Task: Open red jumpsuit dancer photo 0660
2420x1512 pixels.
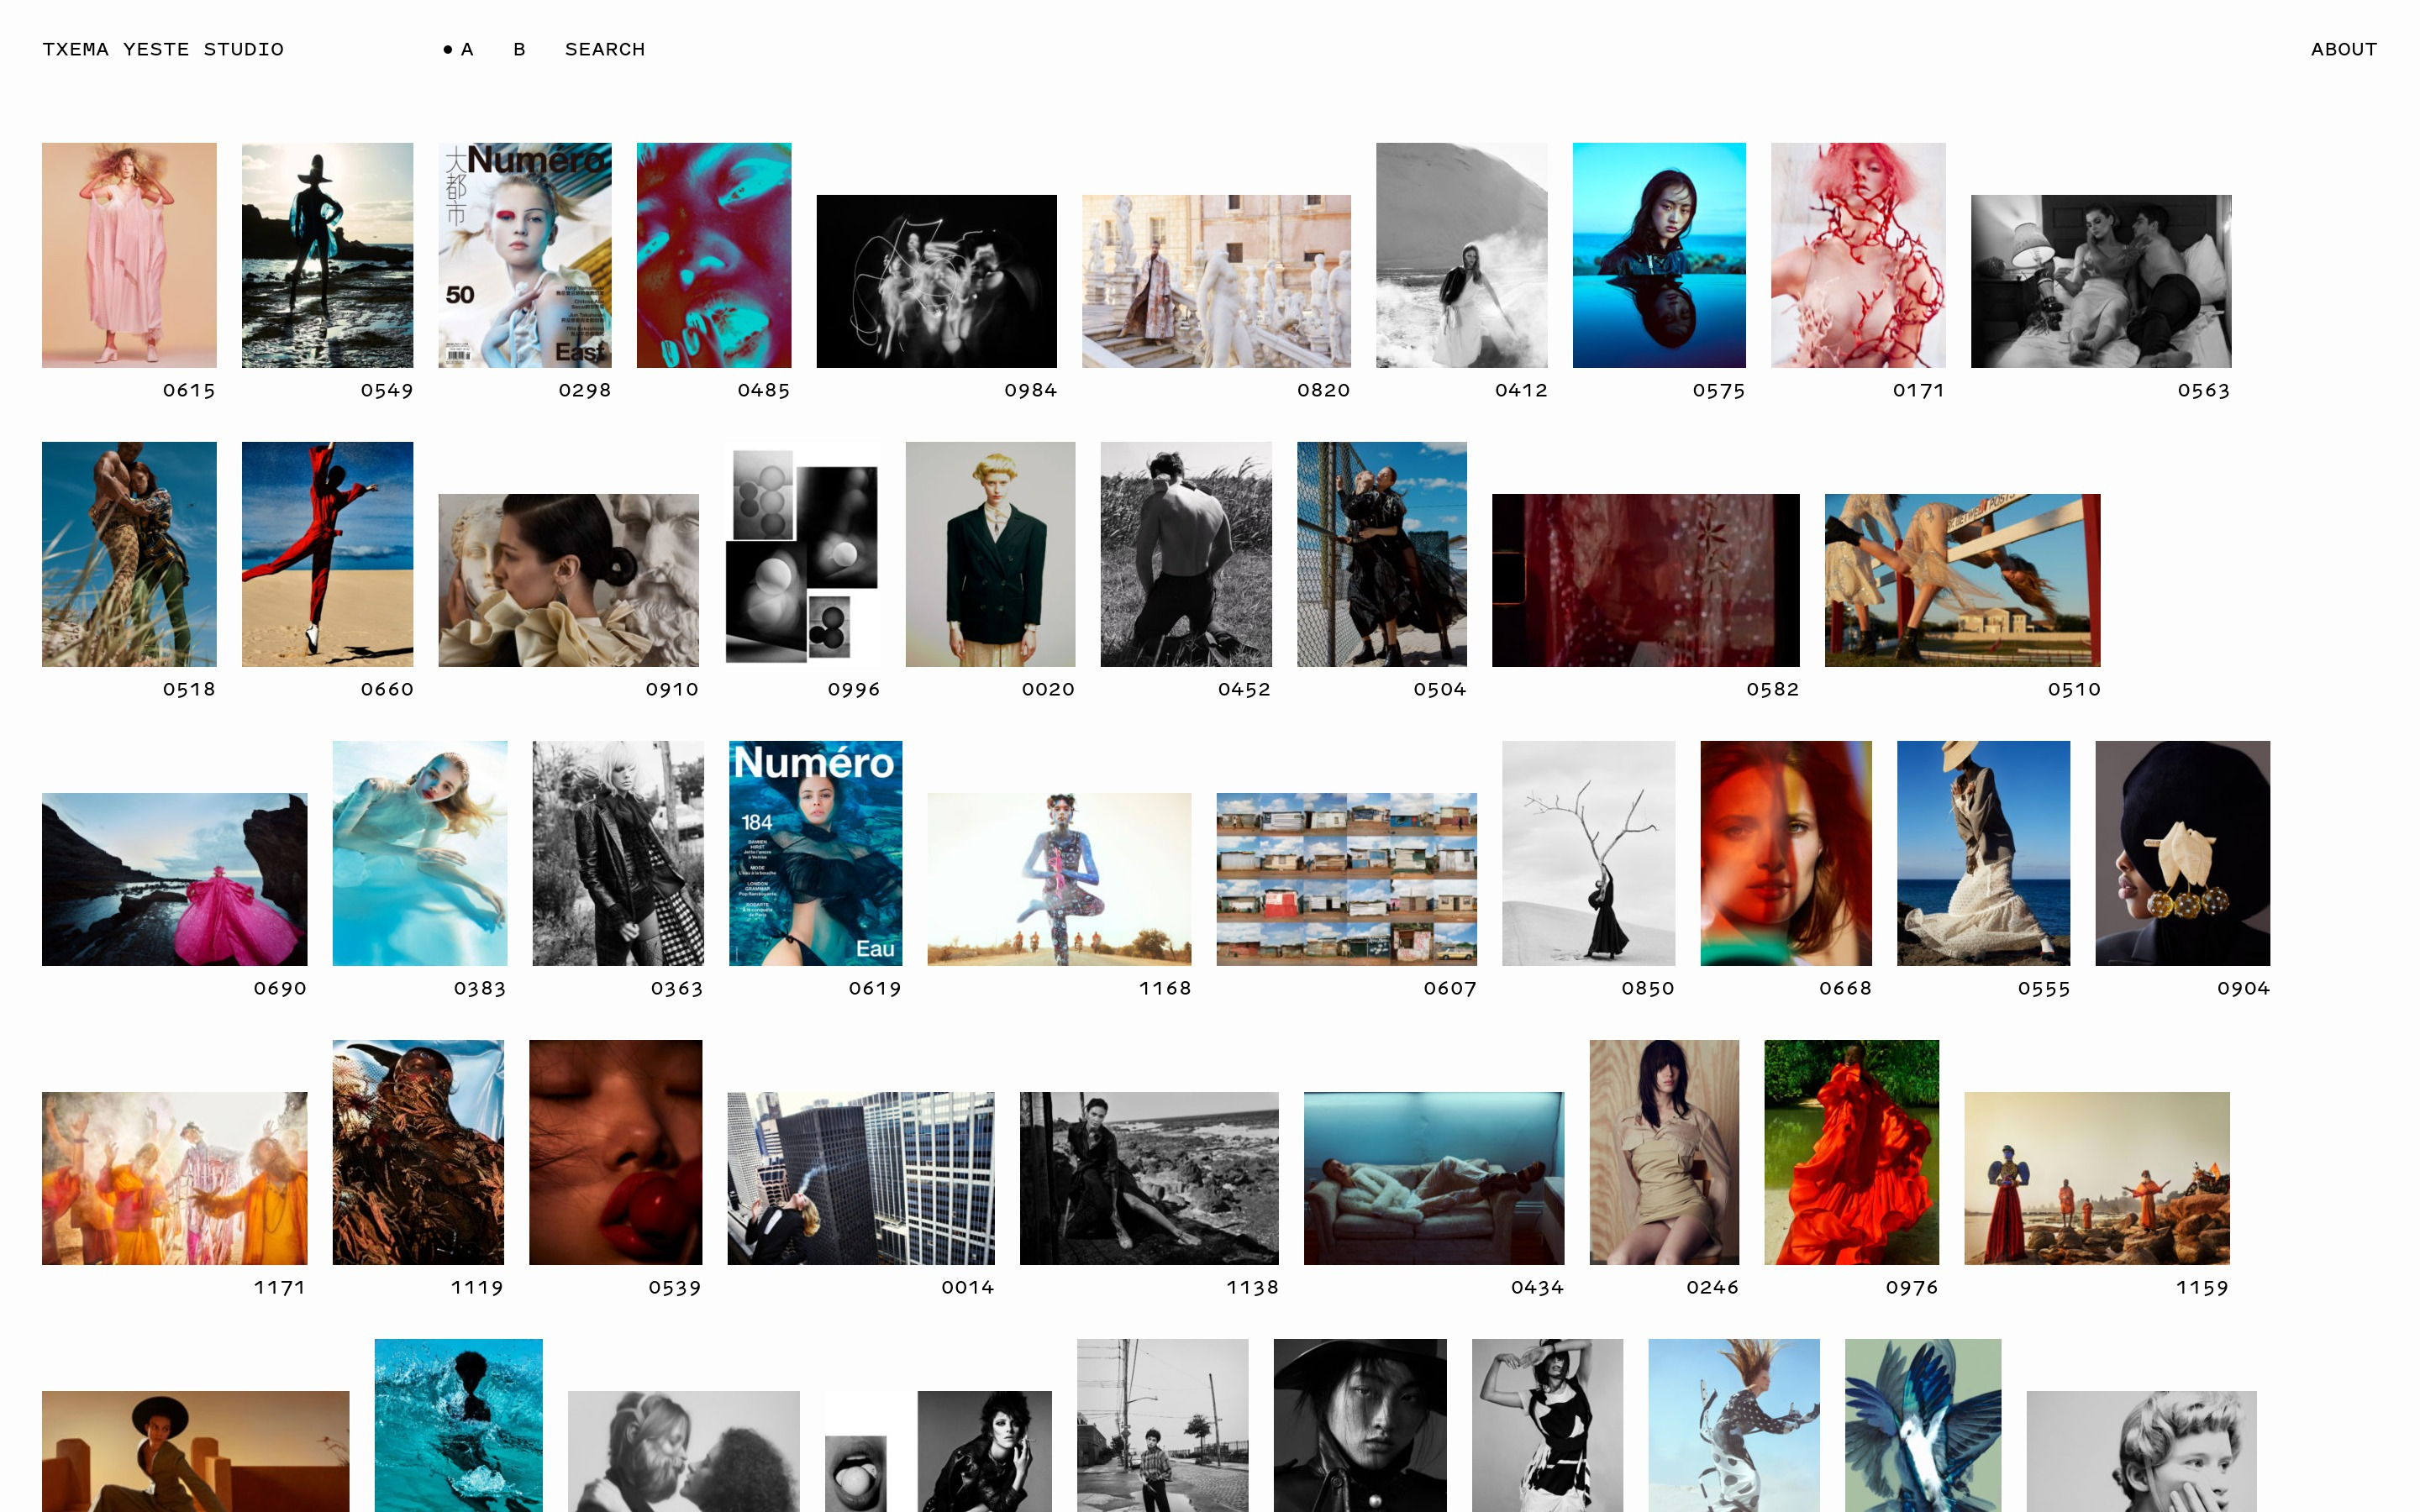Action: [x=327, y=554]
